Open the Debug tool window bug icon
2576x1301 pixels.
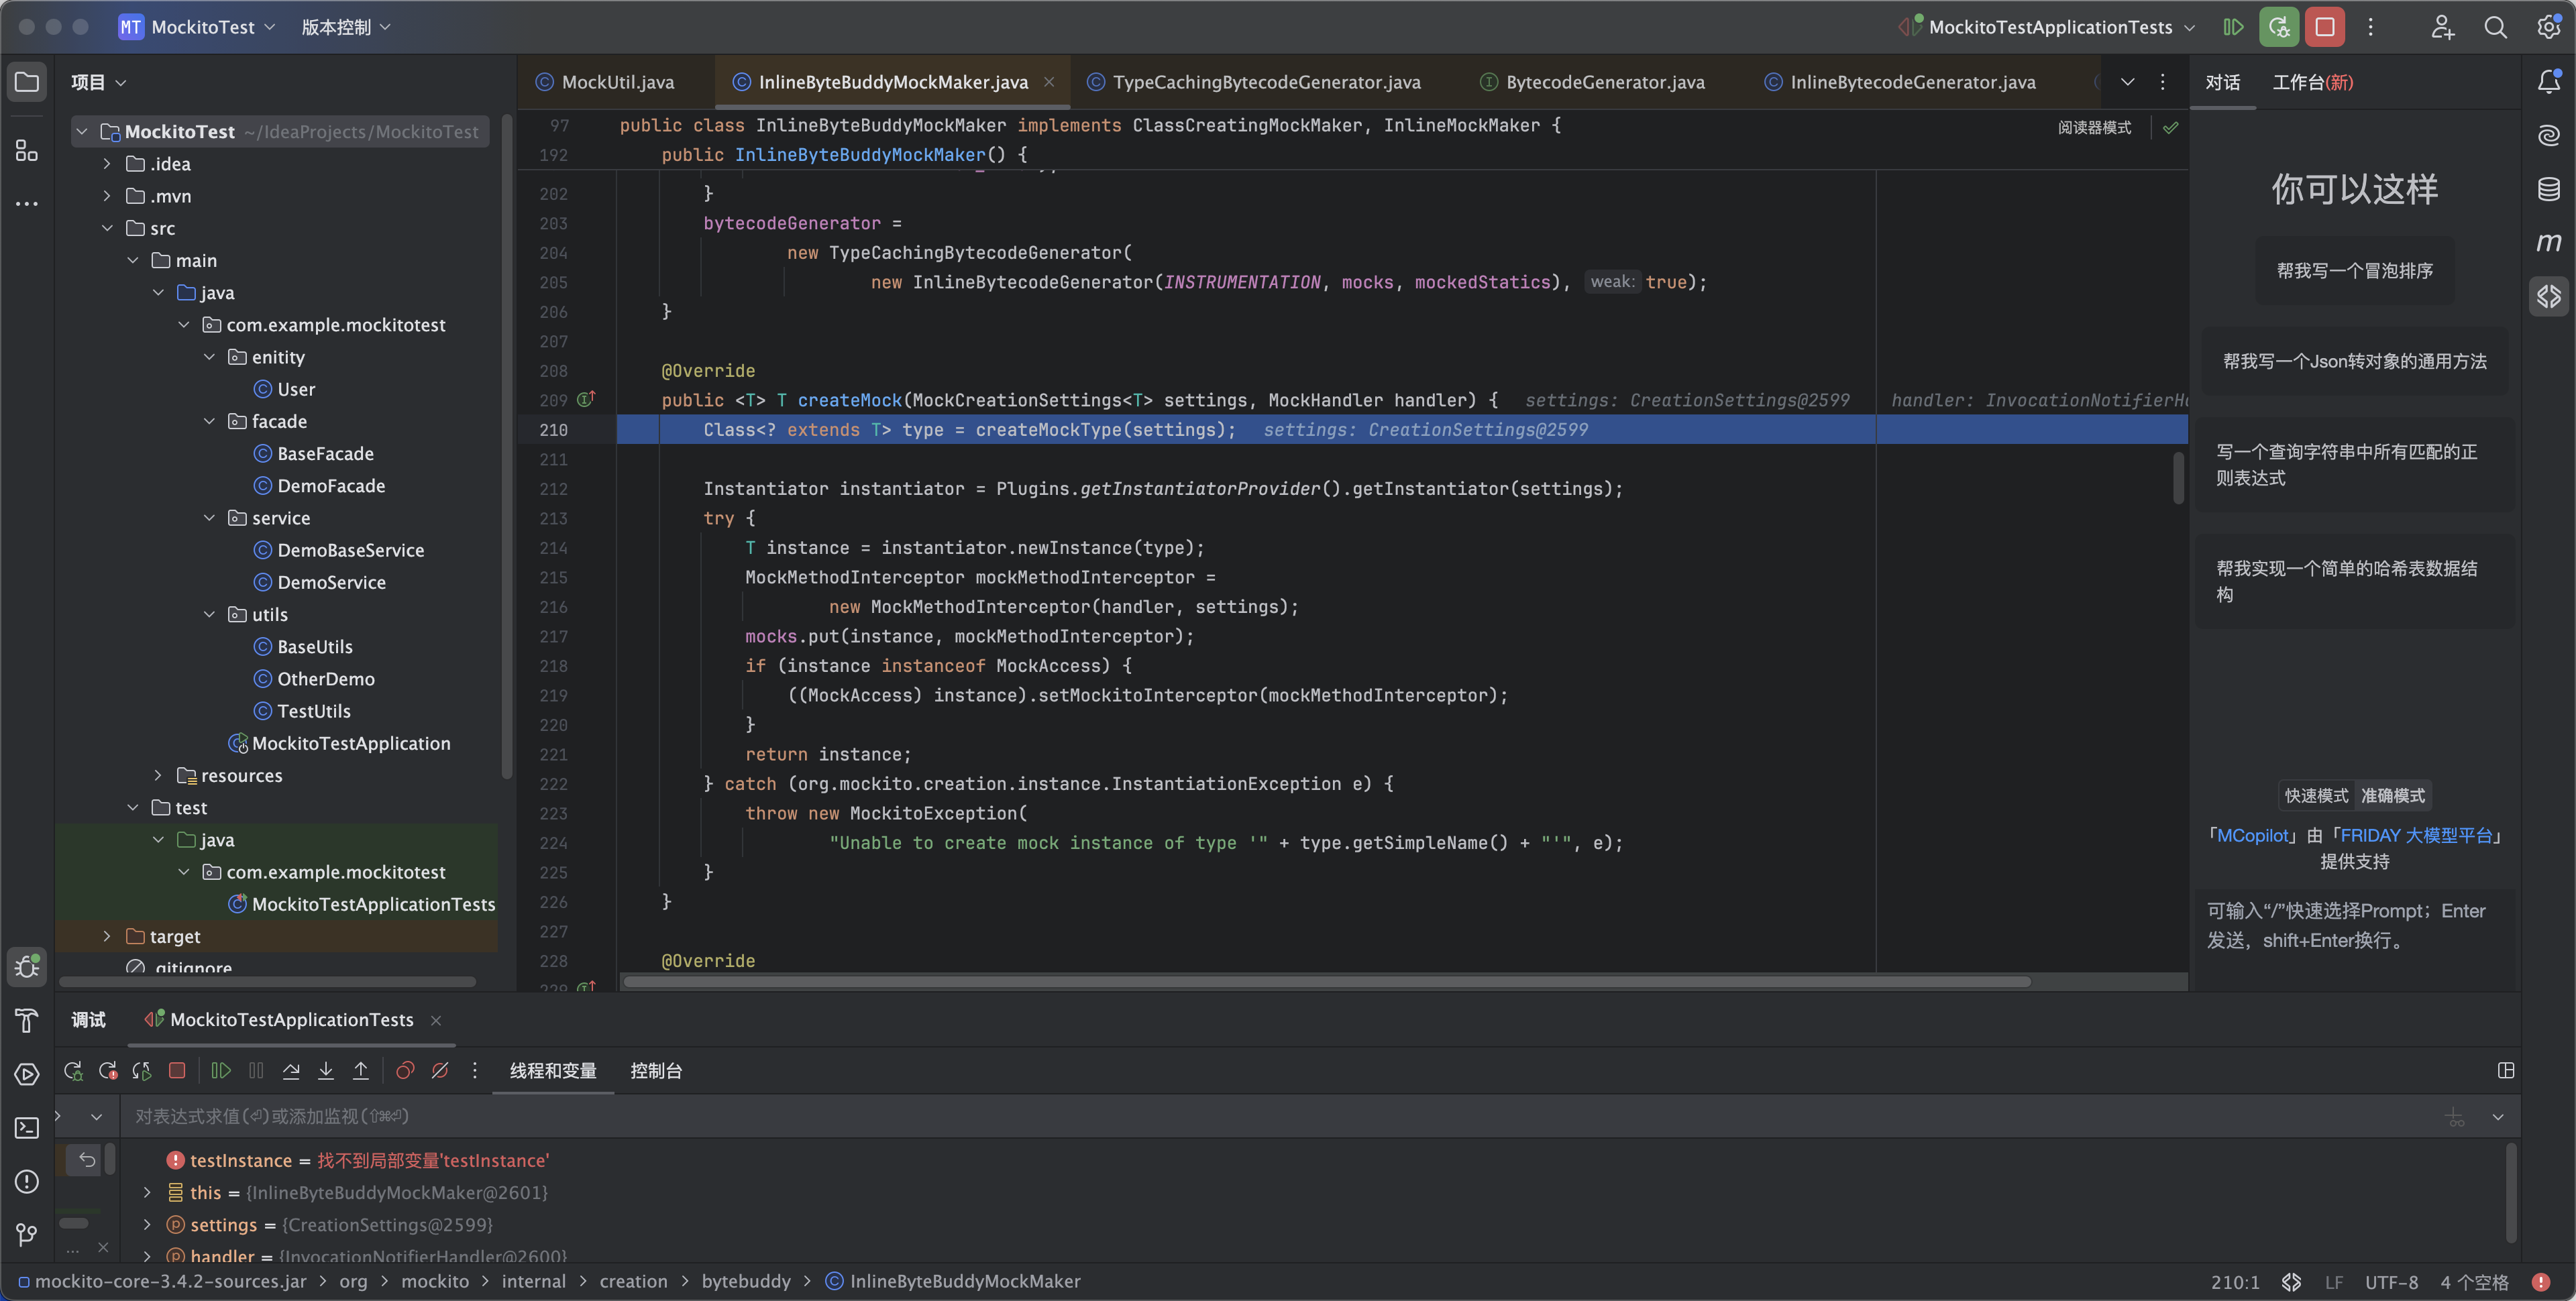(27, 967)
